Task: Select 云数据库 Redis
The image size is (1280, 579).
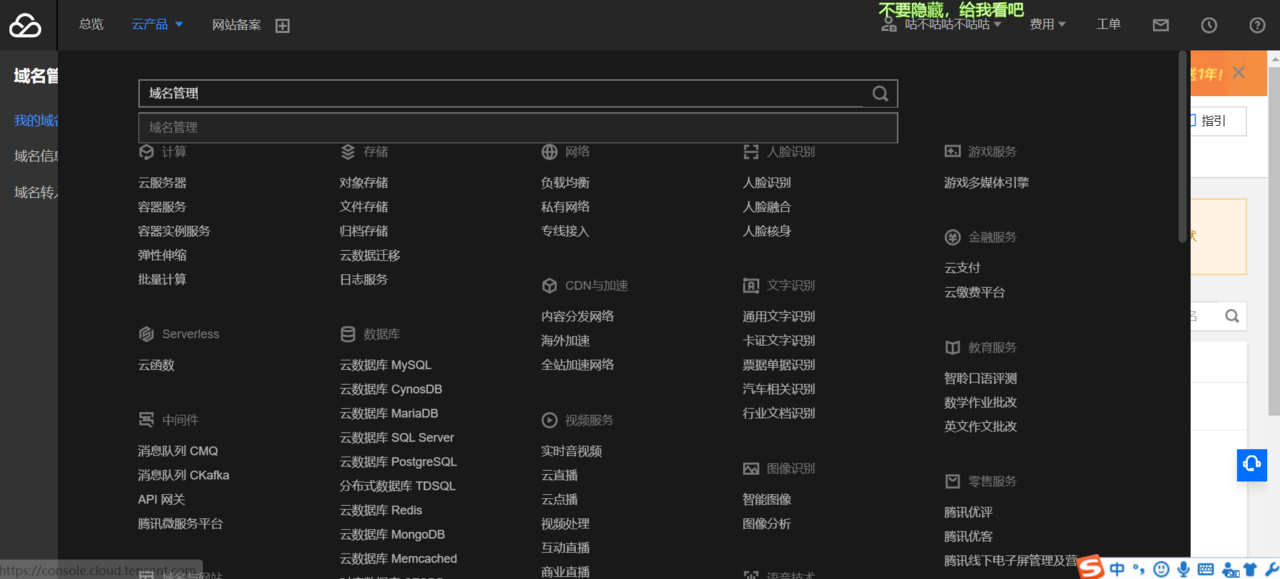Action: 381,510
